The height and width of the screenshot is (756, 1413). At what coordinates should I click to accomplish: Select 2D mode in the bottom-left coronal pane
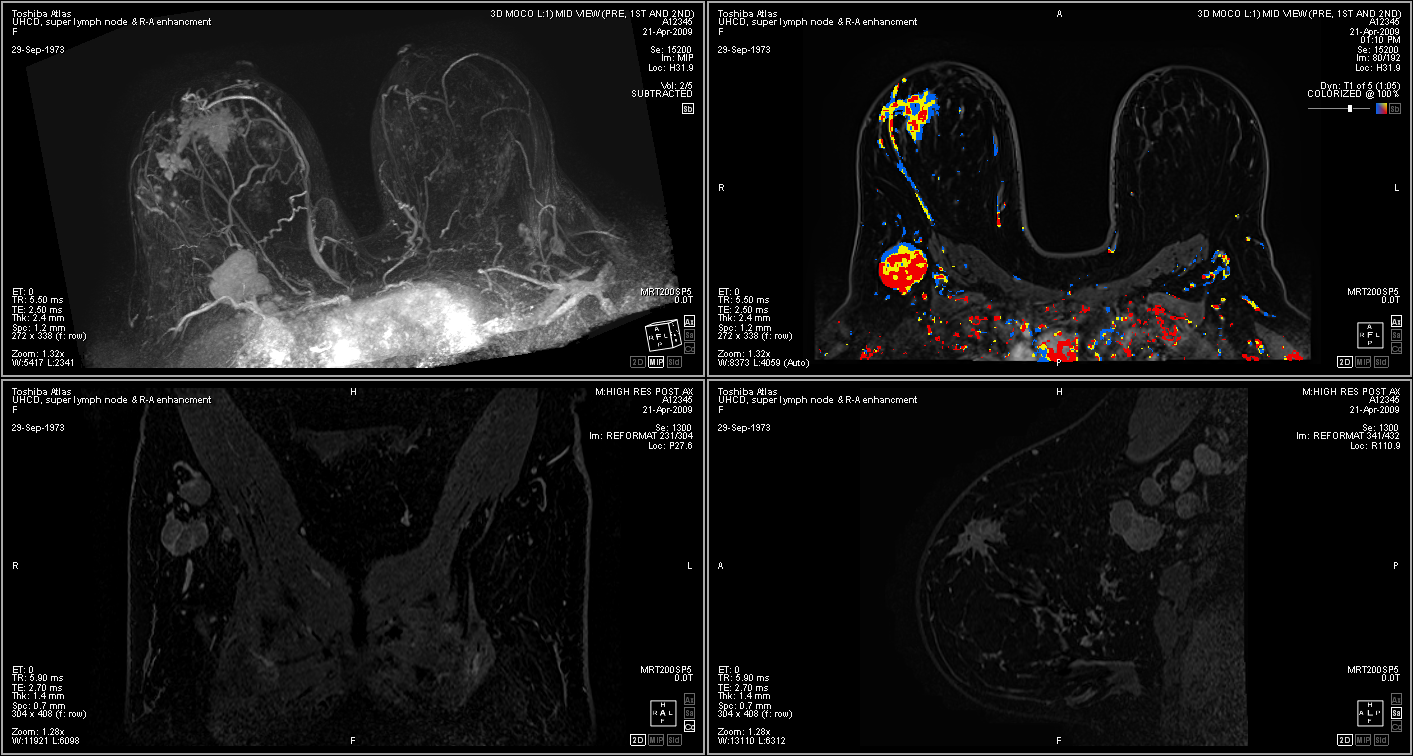pos(637,740)
